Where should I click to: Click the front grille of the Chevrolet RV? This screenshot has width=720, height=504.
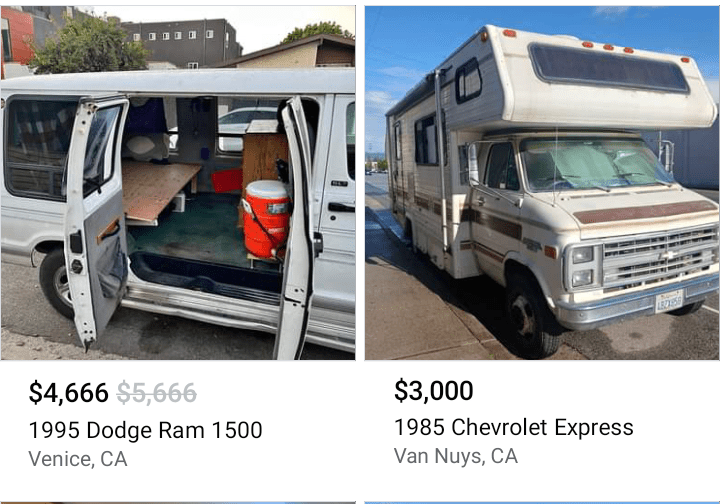point(660,257)
